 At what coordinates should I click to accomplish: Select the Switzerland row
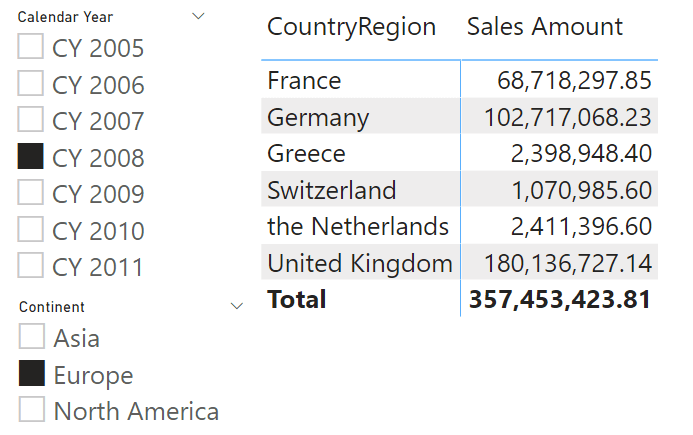pyautogui.click(x=459, y=190)
